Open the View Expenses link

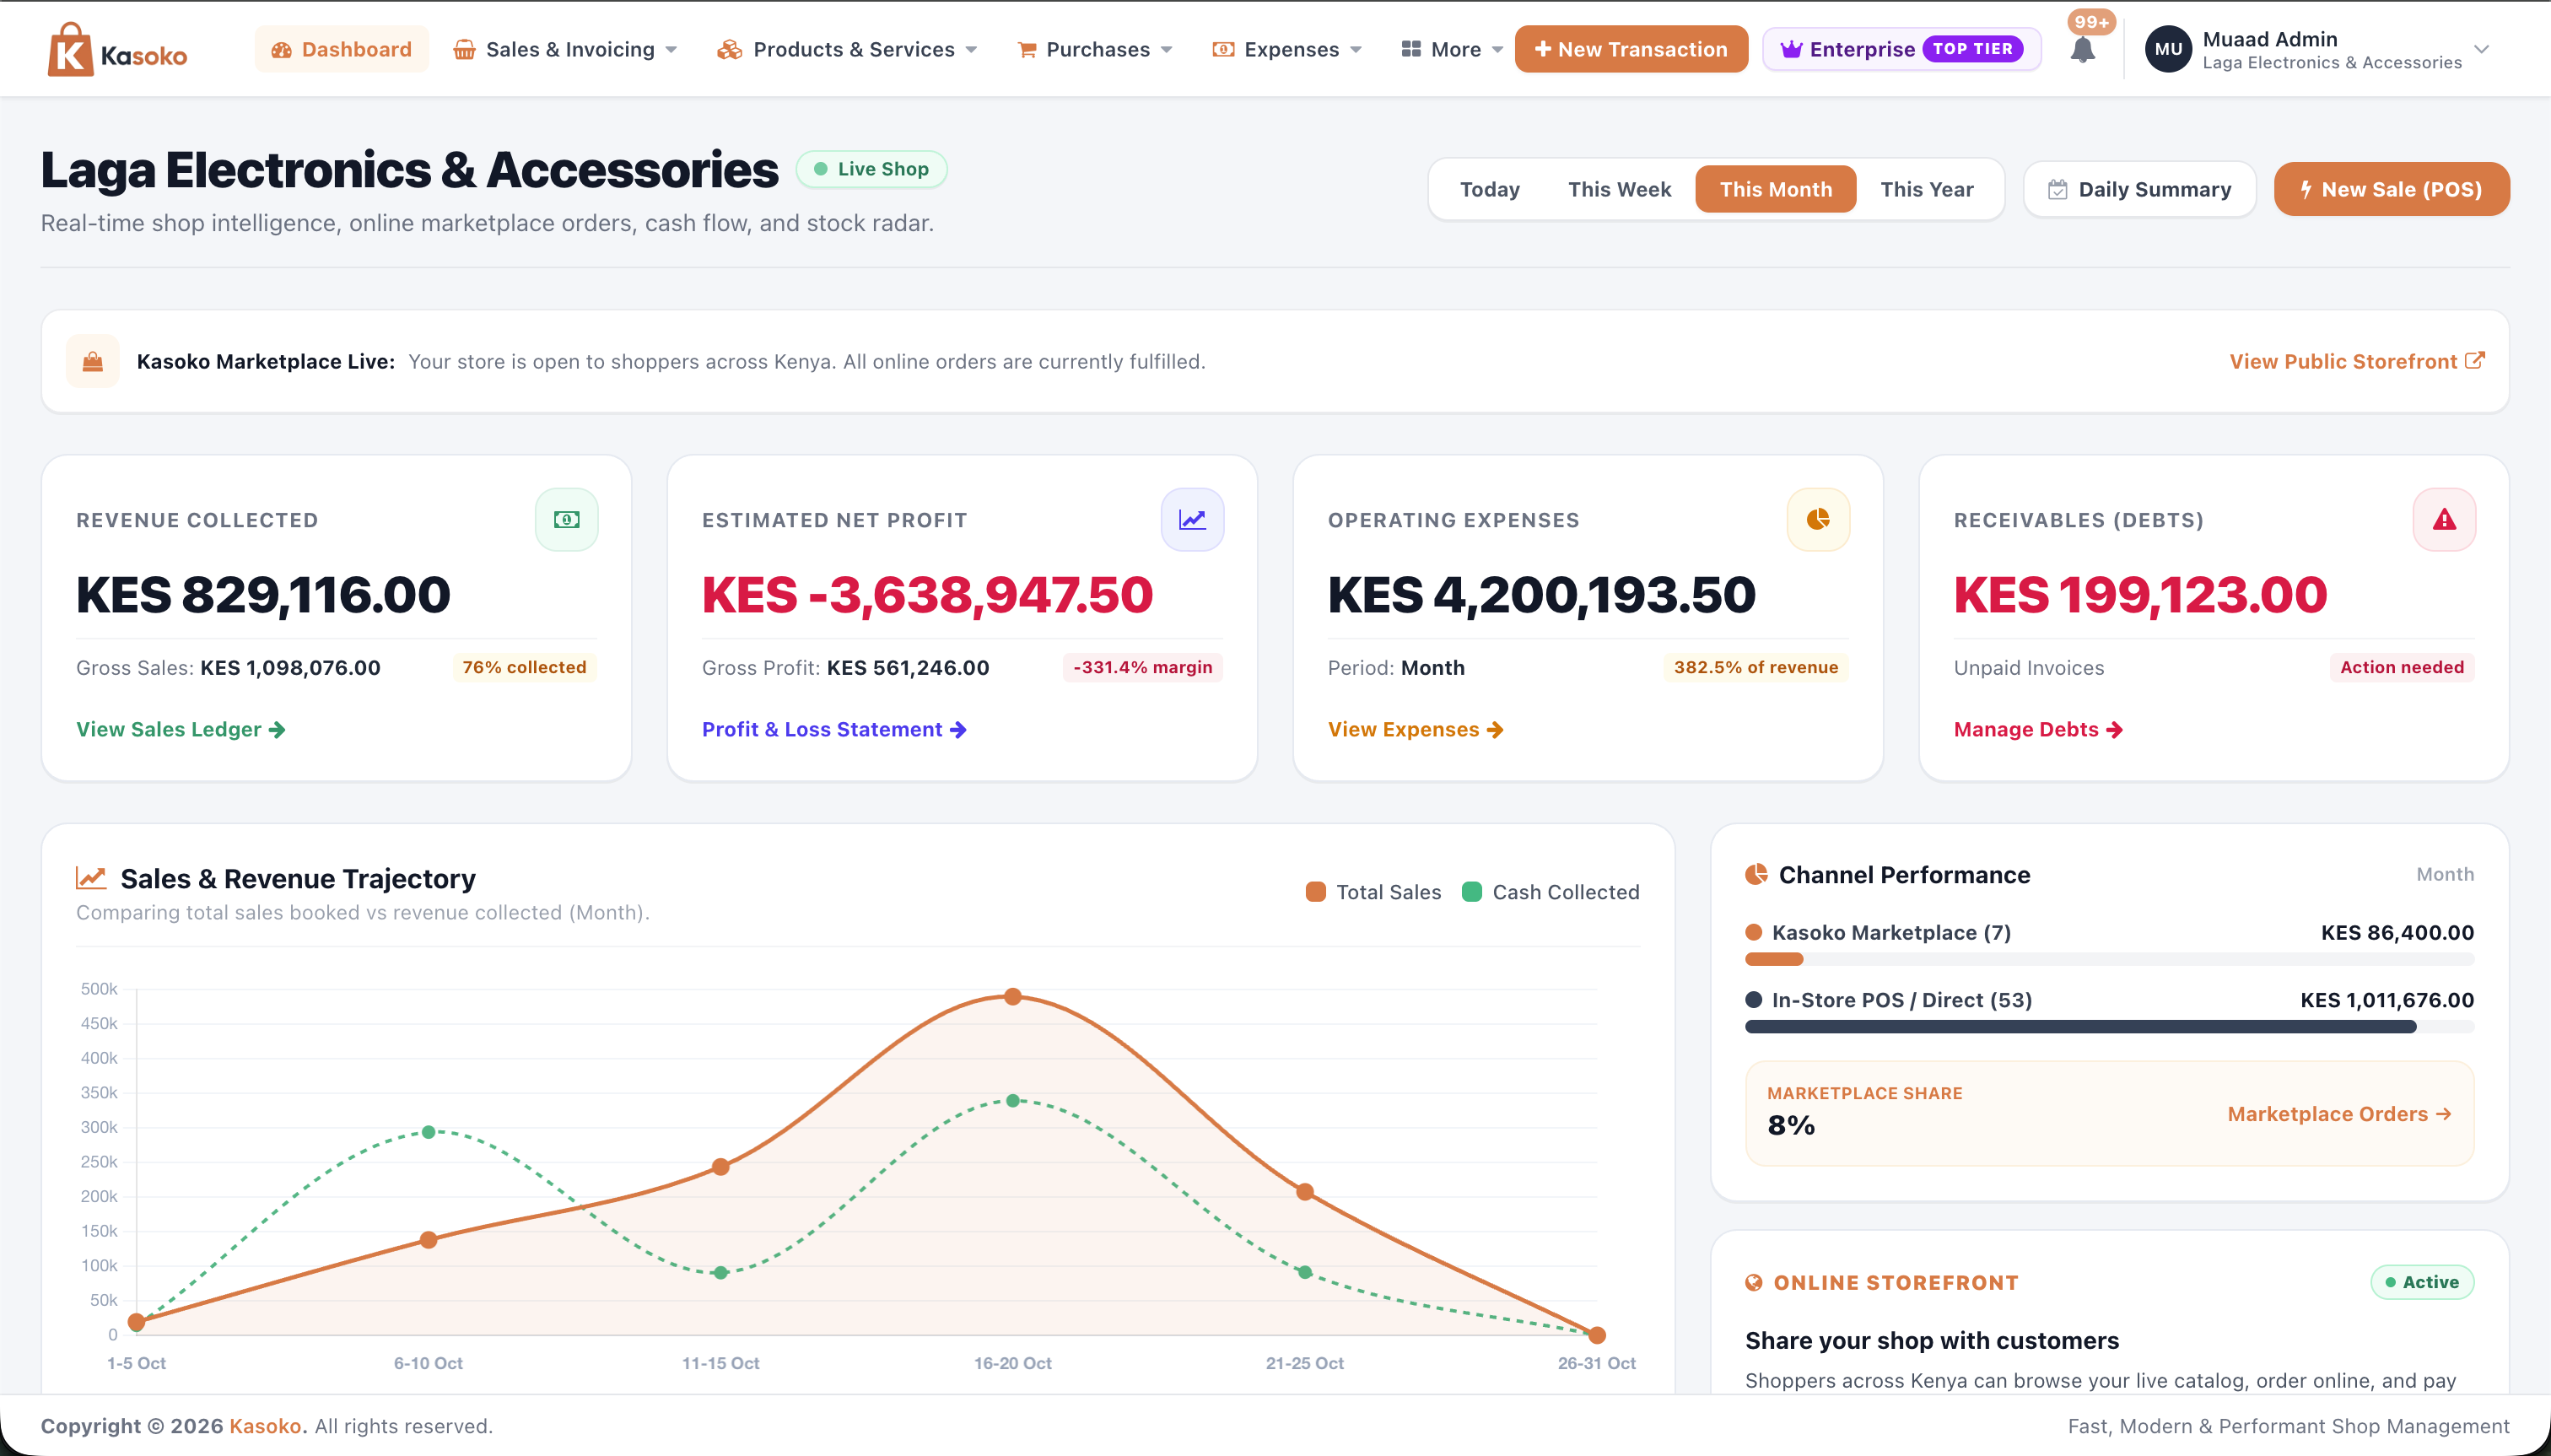tap(1415, 729)
